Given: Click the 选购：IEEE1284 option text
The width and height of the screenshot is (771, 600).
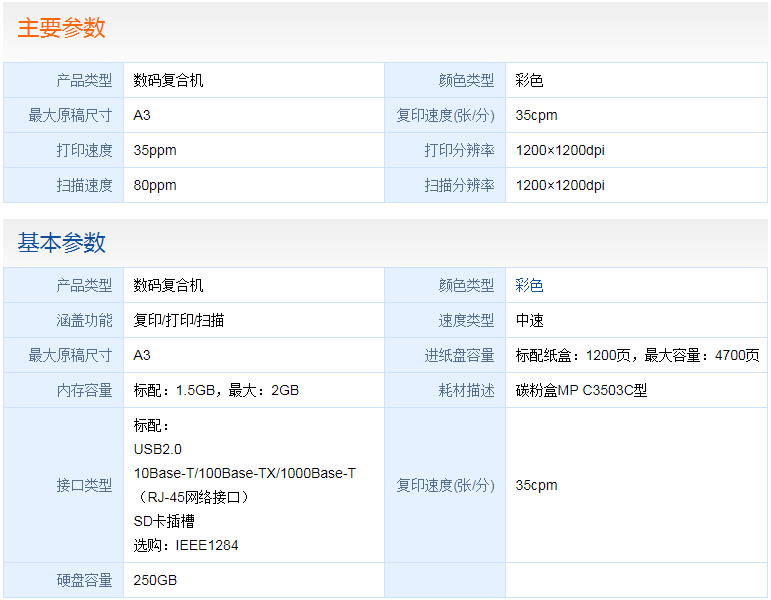Looking at the screenshot, I should tap(186, 545).
